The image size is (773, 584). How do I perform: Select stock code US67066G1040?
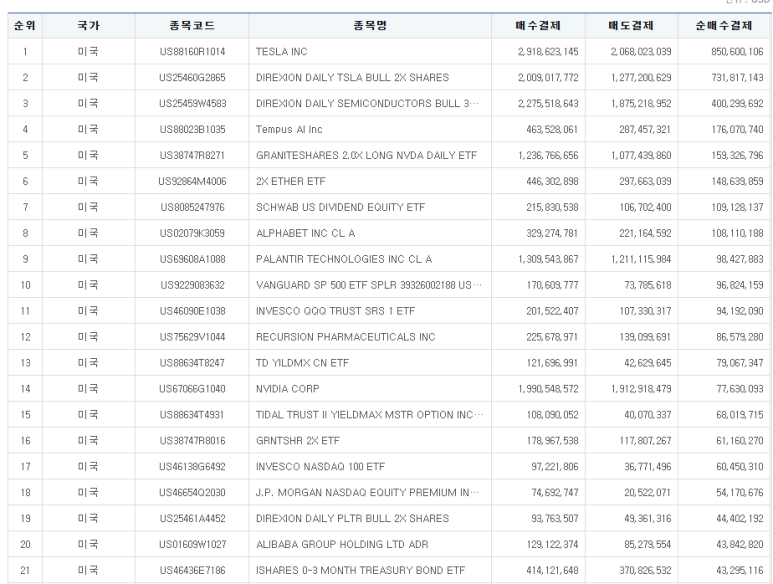[x=192, y=389]
